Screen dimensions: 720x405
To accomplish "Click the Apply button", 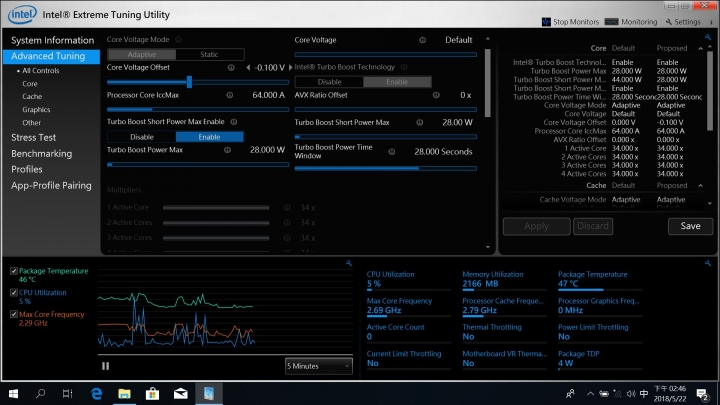I will pyautogui.click(x=536, y=226).
